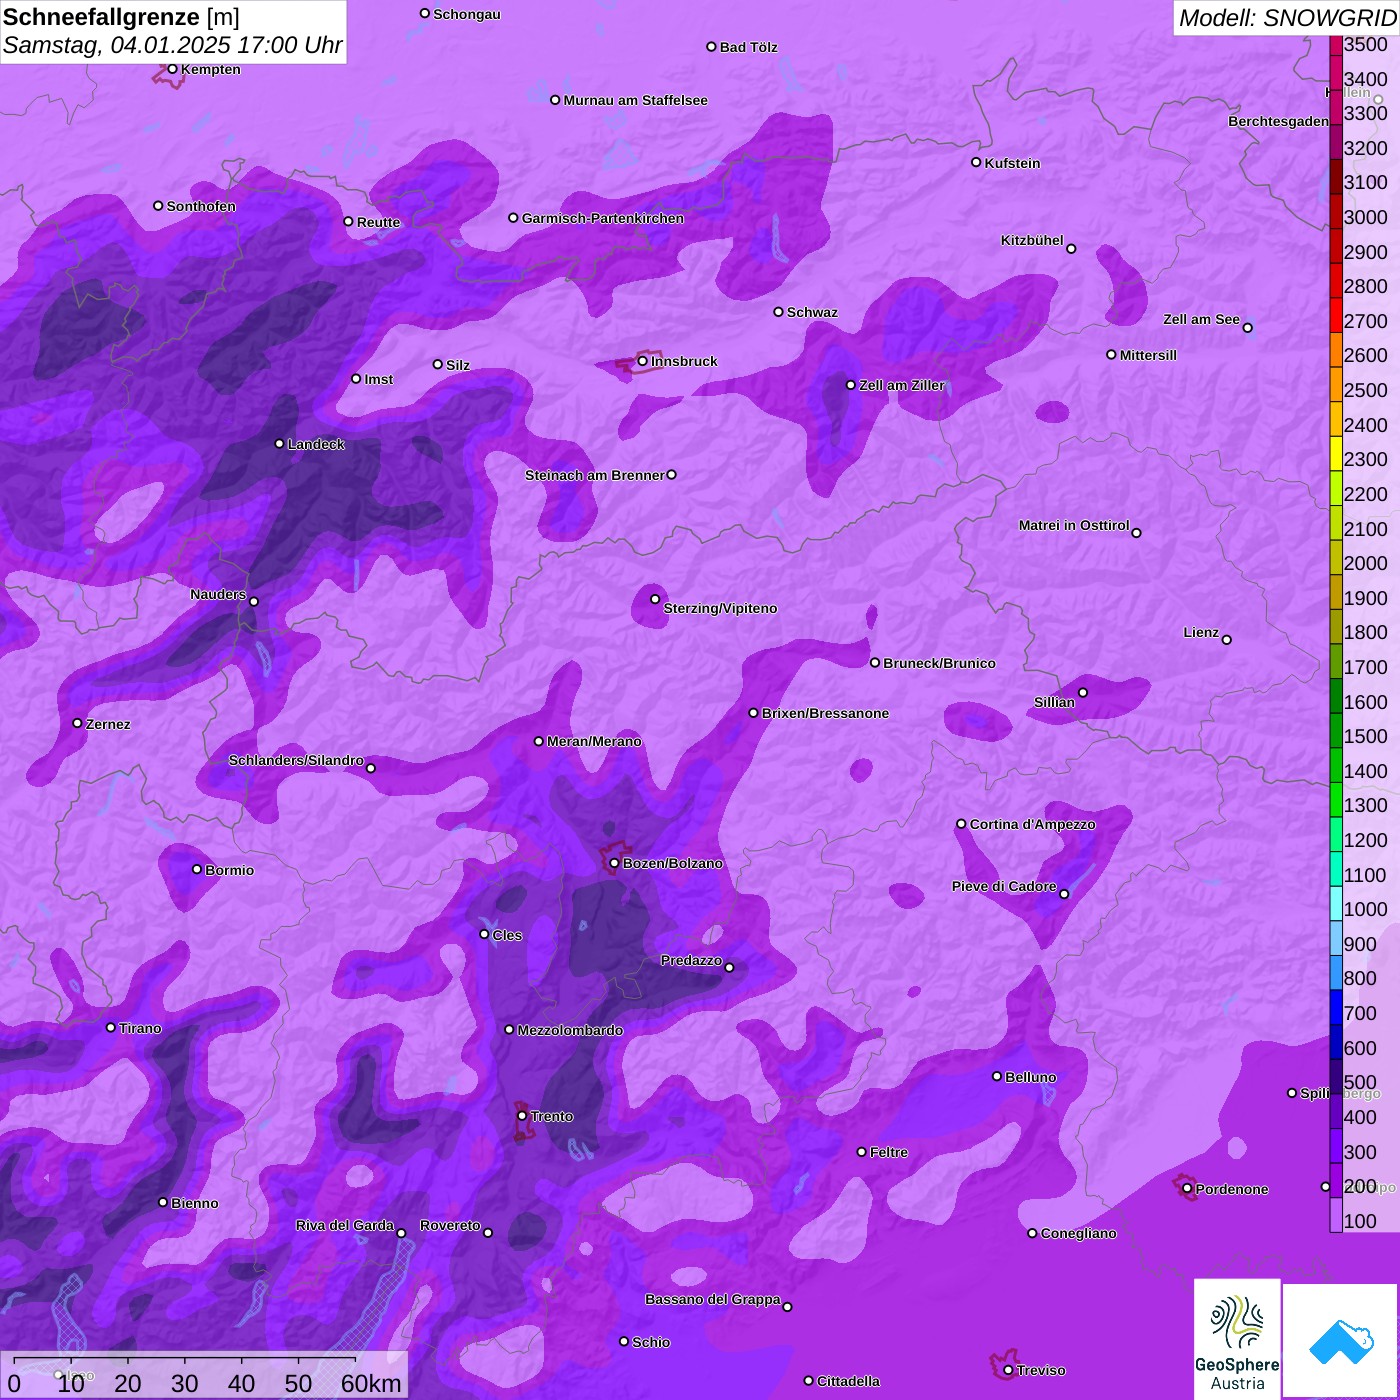Screen dimensions: 1400x1400
Task: Click the Bassano del Grappa label
Action: pos(712,1299)
